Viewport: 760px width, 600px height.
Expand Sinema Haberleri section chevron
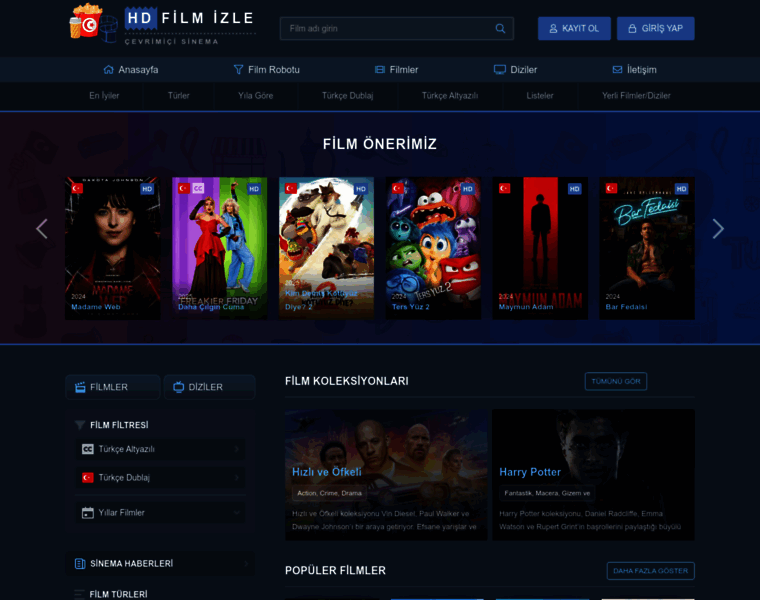click(x=246, y=564)
